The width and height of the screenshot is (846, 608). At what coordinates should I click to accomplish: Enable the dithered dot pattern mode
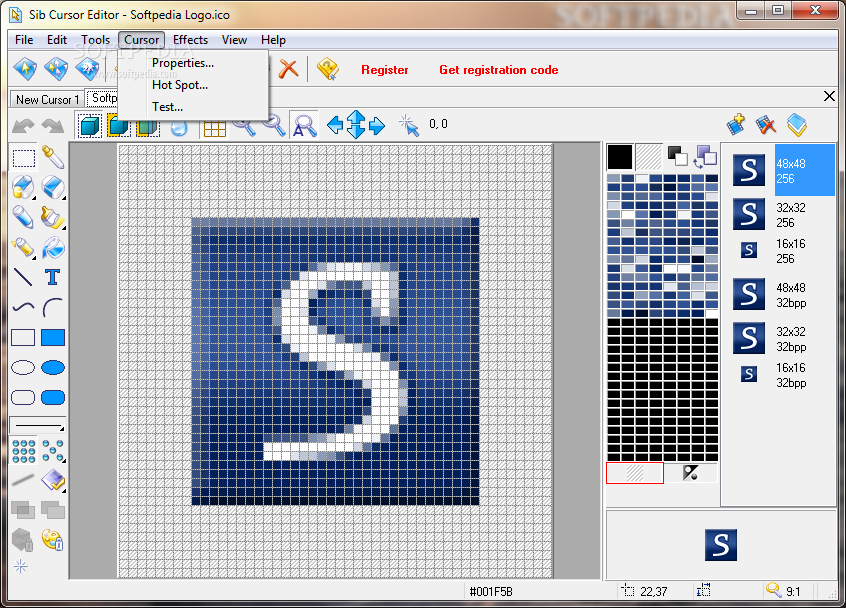coord(53,451)
